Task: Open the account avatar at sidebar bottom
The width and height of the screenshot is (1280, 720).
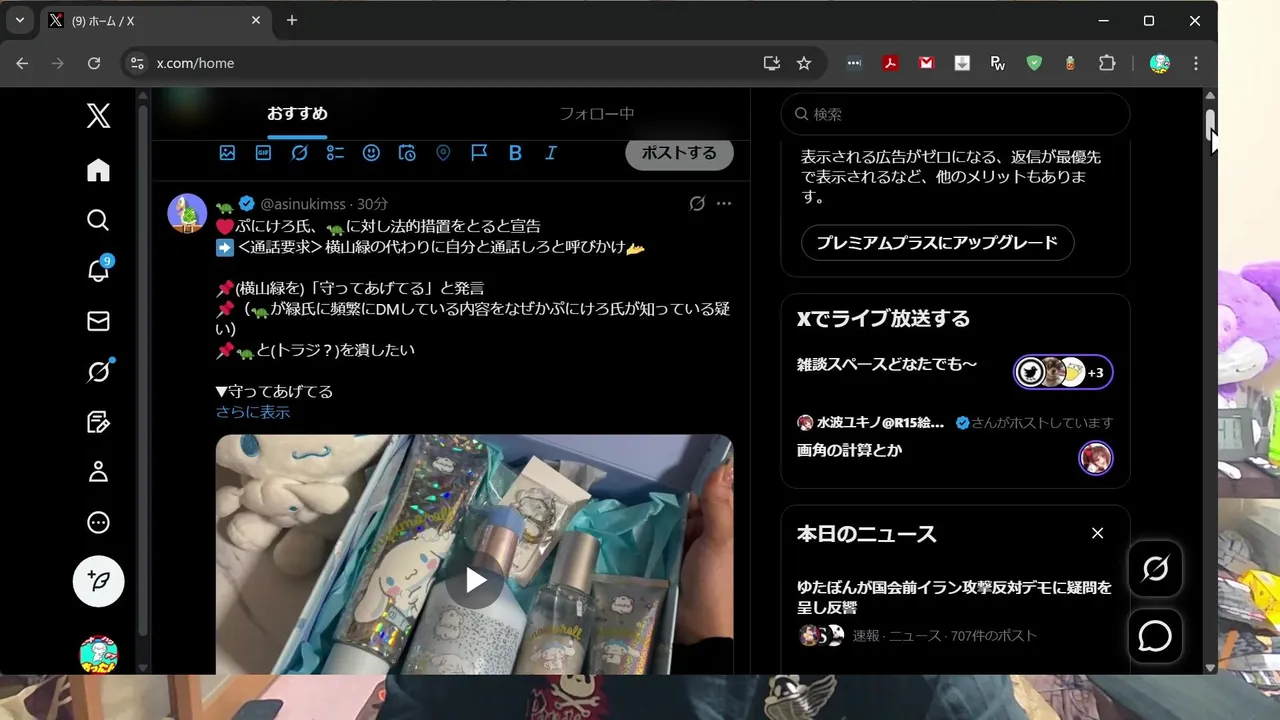Action: tap(98, 655)
